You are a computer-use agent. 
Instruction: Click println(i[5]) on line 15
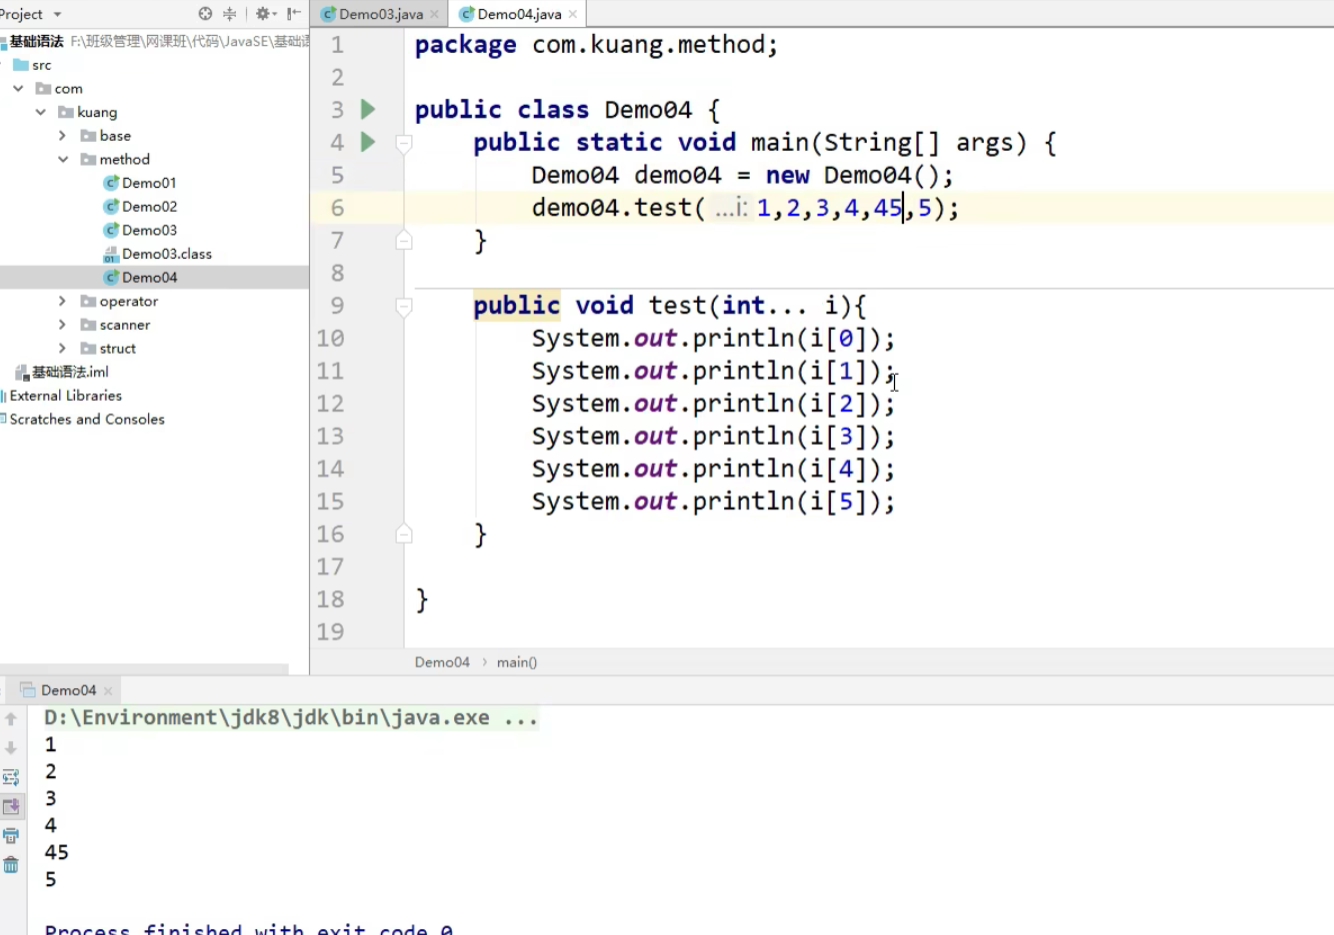[x=786, y=501]
